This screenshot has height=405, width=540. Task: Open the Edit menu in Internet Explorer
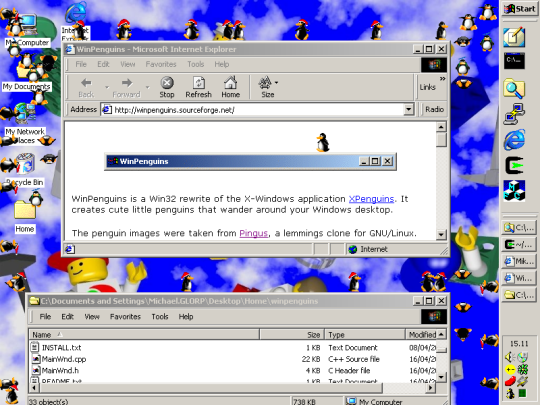pos(103,64)
